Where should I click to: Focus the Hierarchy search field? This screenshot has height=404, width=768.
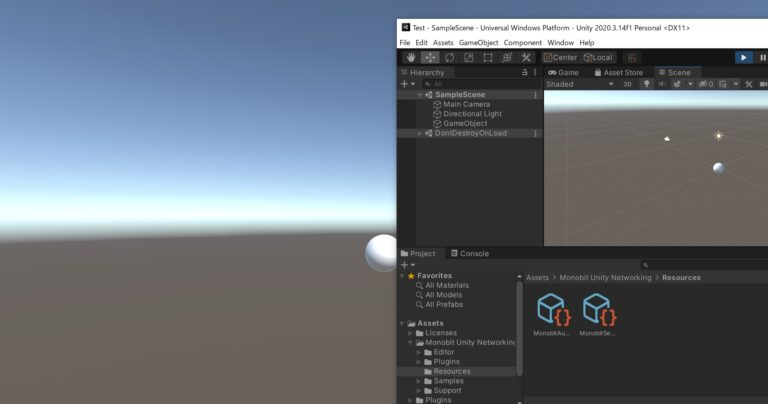click(481, 84)
